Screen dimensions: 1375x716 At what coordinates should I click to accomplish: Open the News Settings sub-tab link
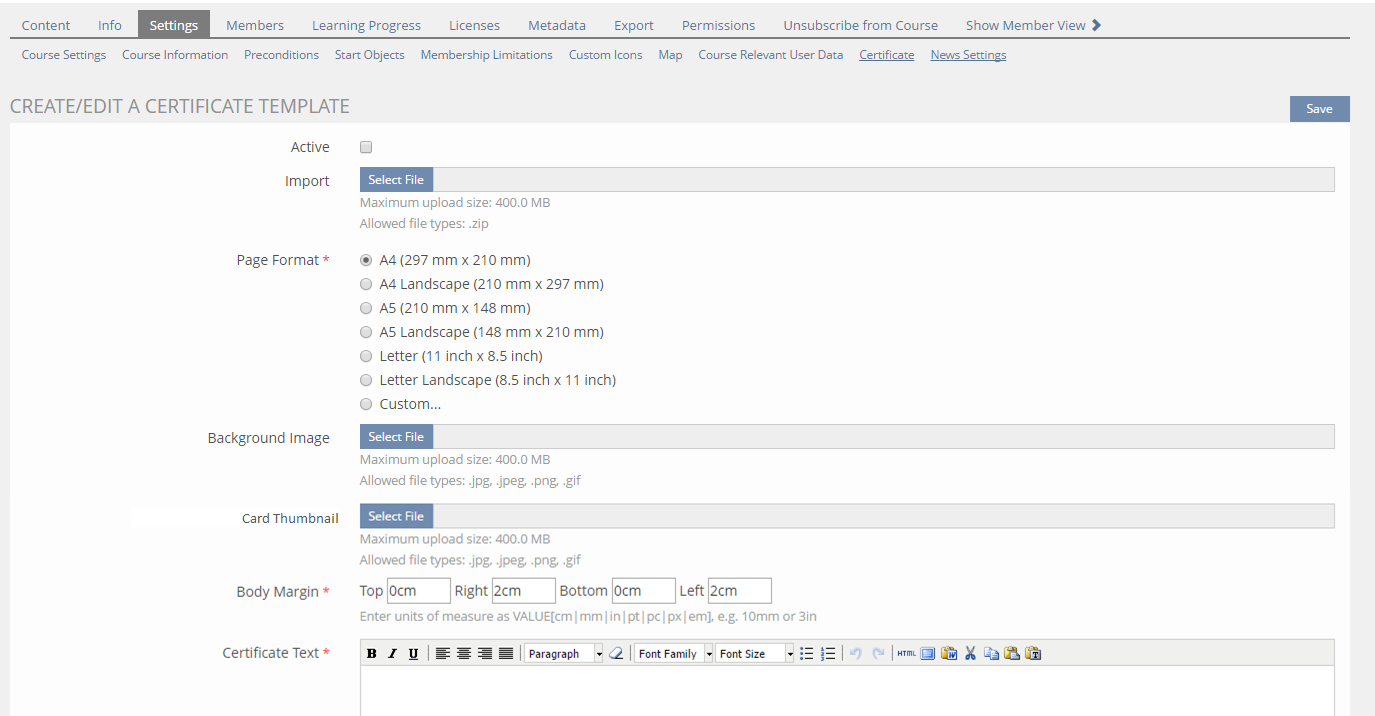[968, 55]
